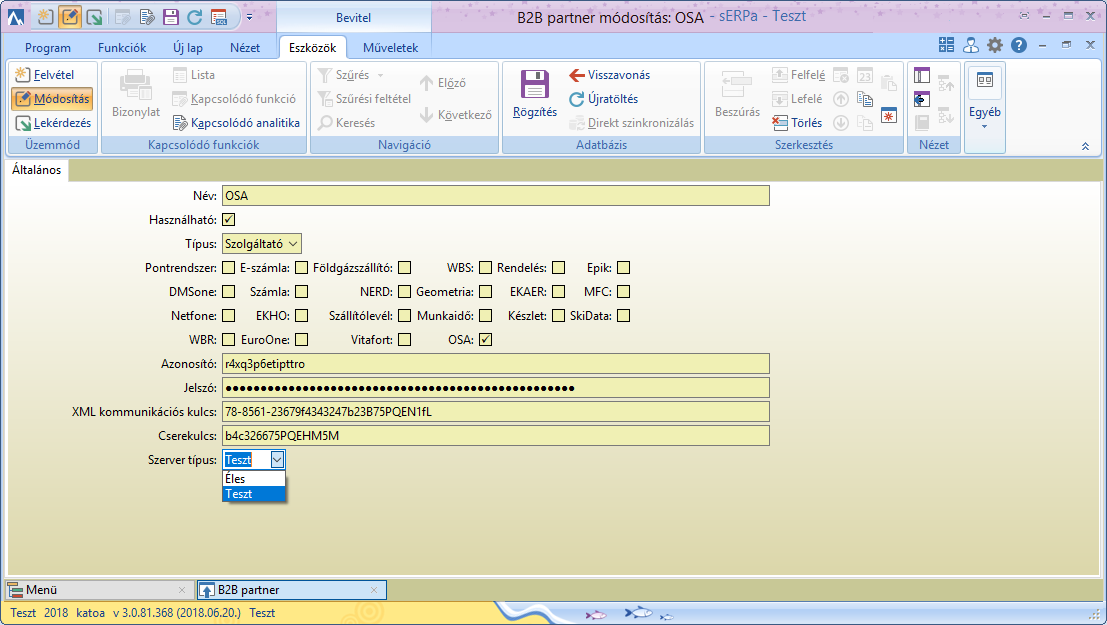Click quick-access refresh icon

point(194,16)
